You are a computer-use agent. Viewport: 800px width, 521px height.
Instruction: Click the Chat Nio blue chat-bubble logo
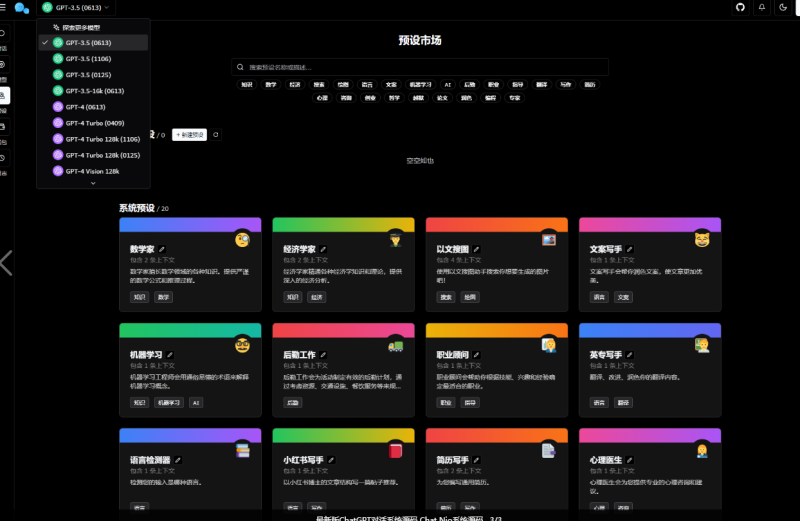point(21,8)
